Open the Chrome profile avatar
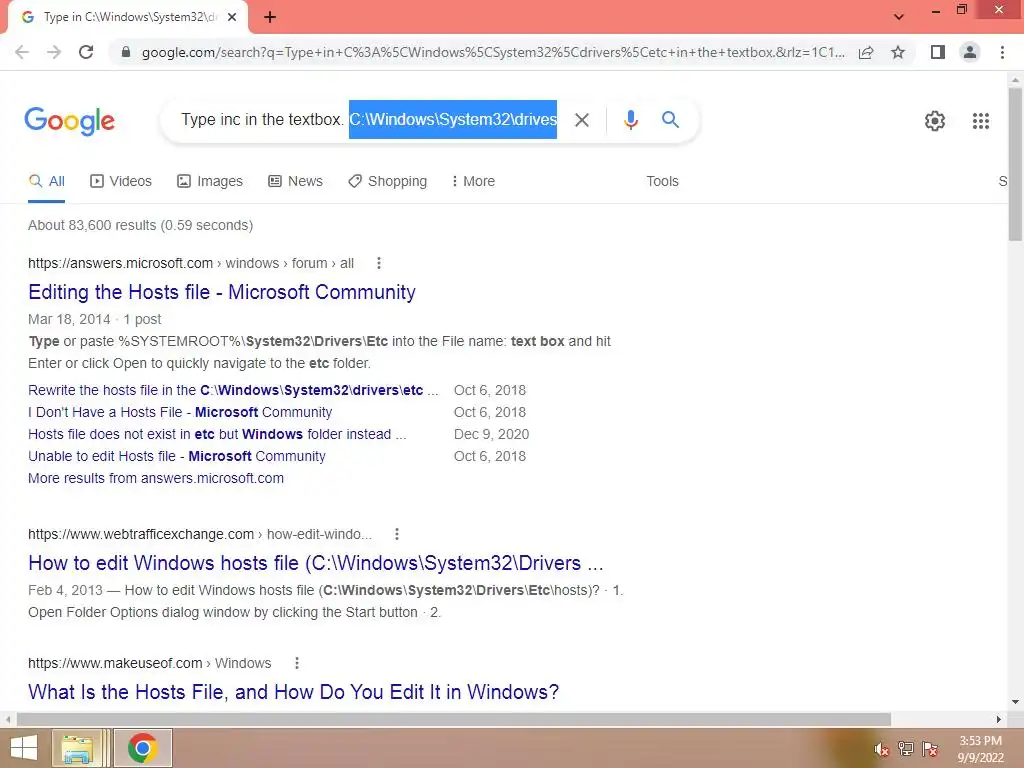 click(x=970, y=52)
